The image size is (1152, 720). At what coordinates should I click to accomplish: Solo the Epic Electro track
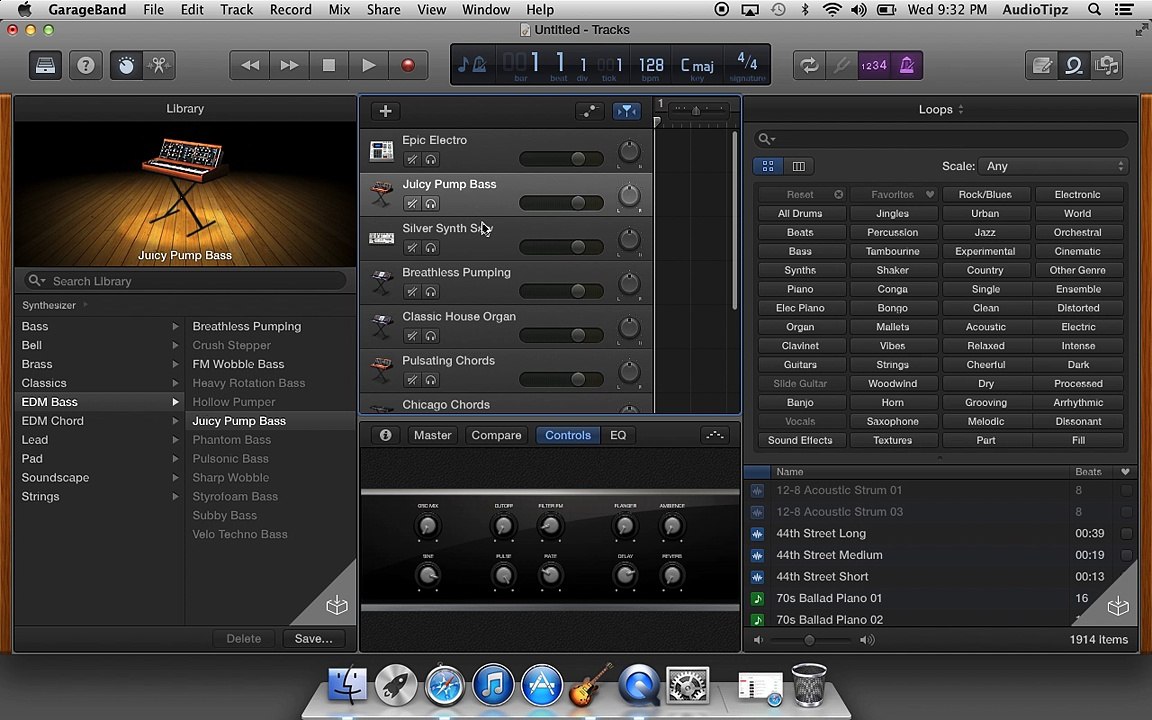point(431,159)
